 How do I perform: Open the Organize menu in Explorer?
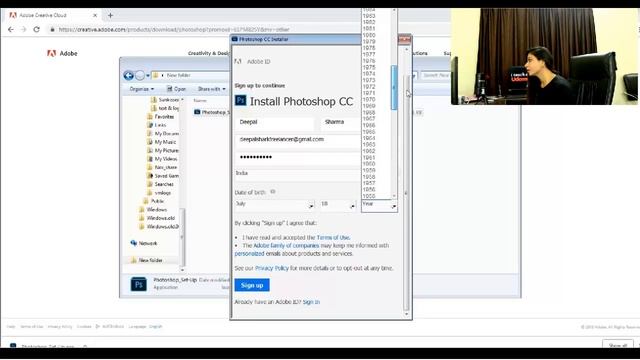142,89
